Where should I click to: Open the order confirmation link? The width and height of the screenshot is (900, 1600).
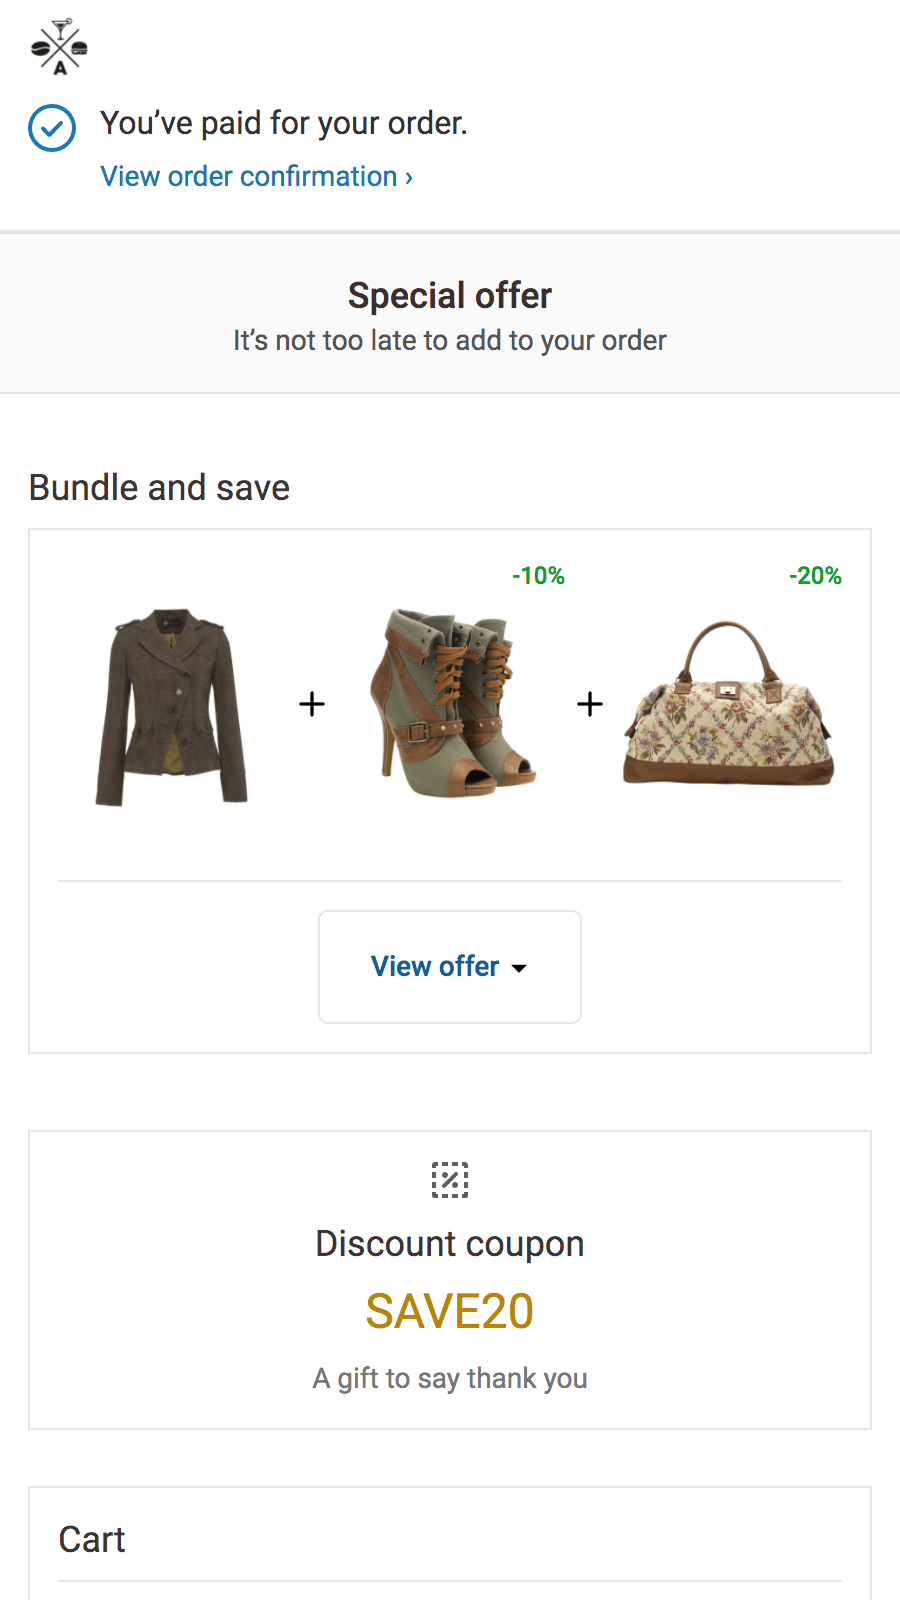[x=256, y=176]
